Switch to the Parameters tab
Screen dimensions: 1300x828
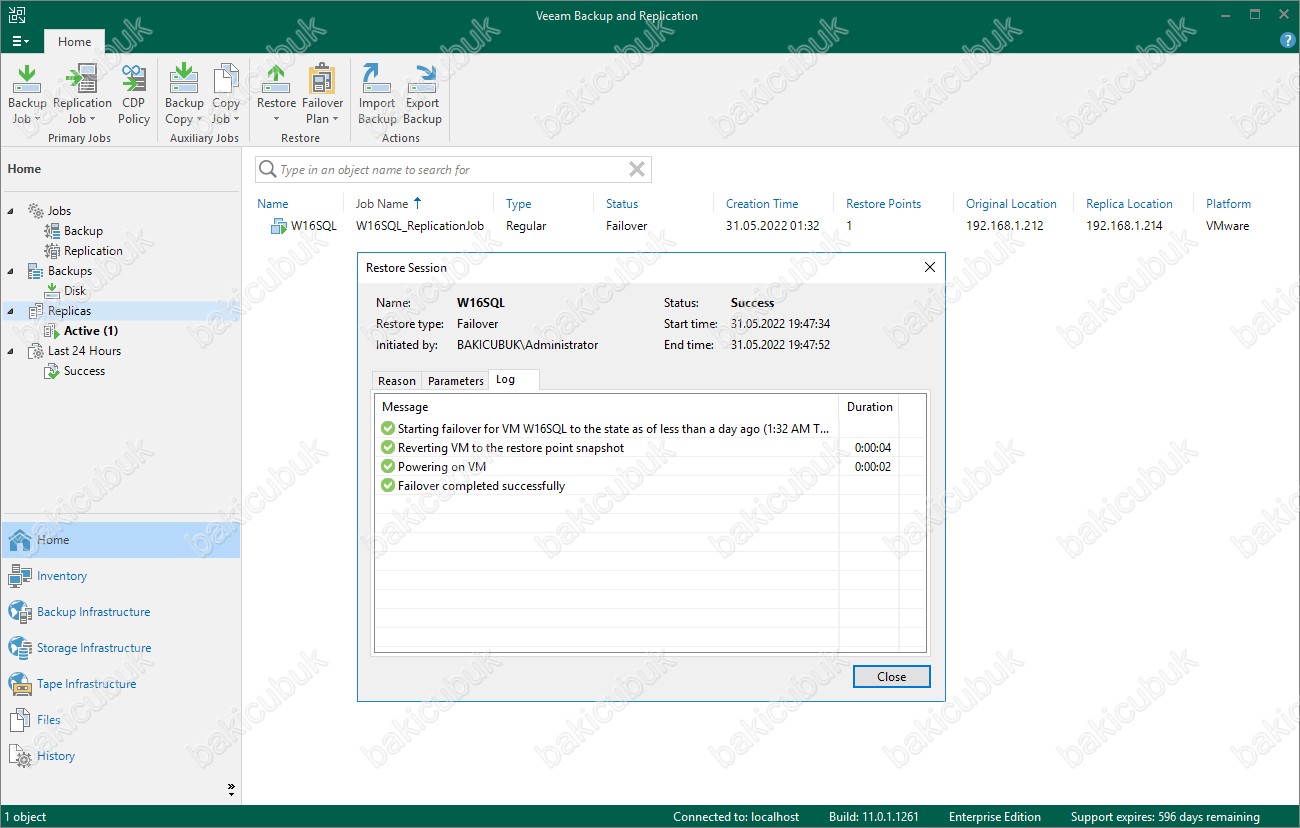[455, 381]
